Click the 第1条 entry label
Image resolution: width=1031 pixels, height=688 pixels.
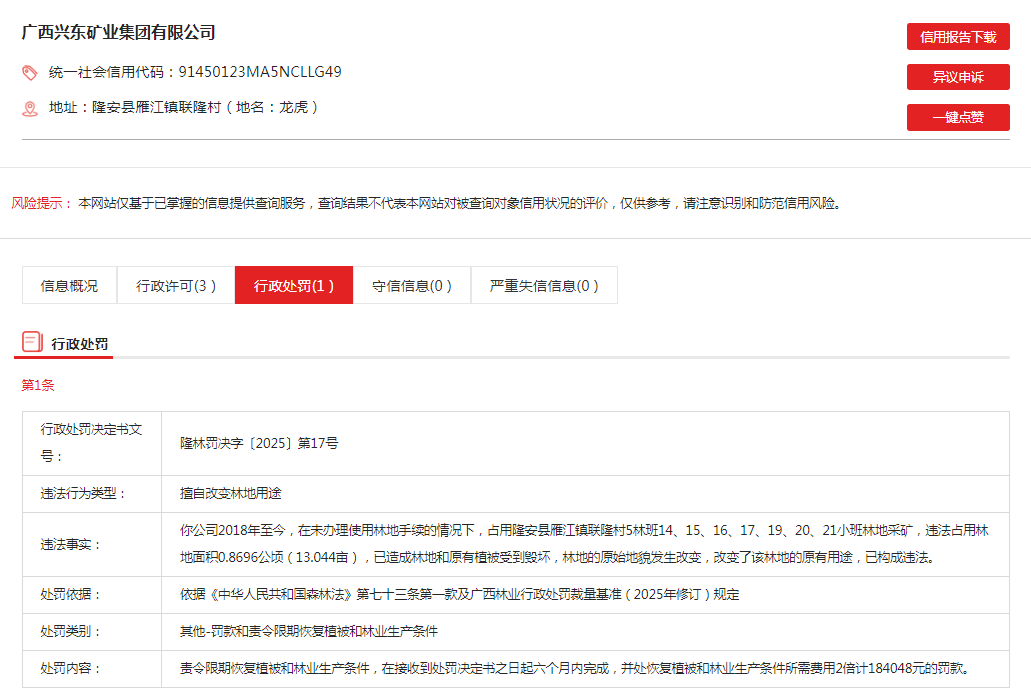pos(37,385)
